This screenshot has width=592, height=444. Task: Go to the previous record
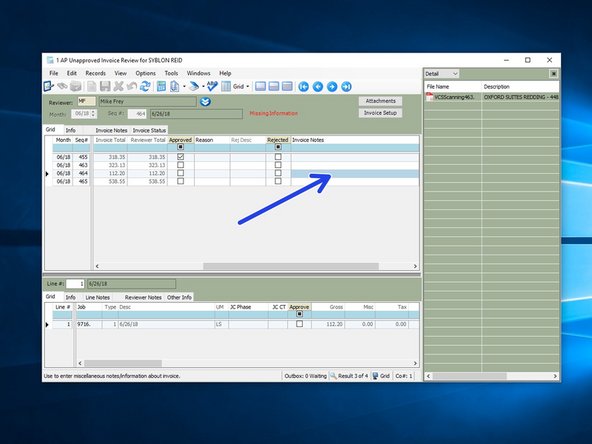click(318, 87)
